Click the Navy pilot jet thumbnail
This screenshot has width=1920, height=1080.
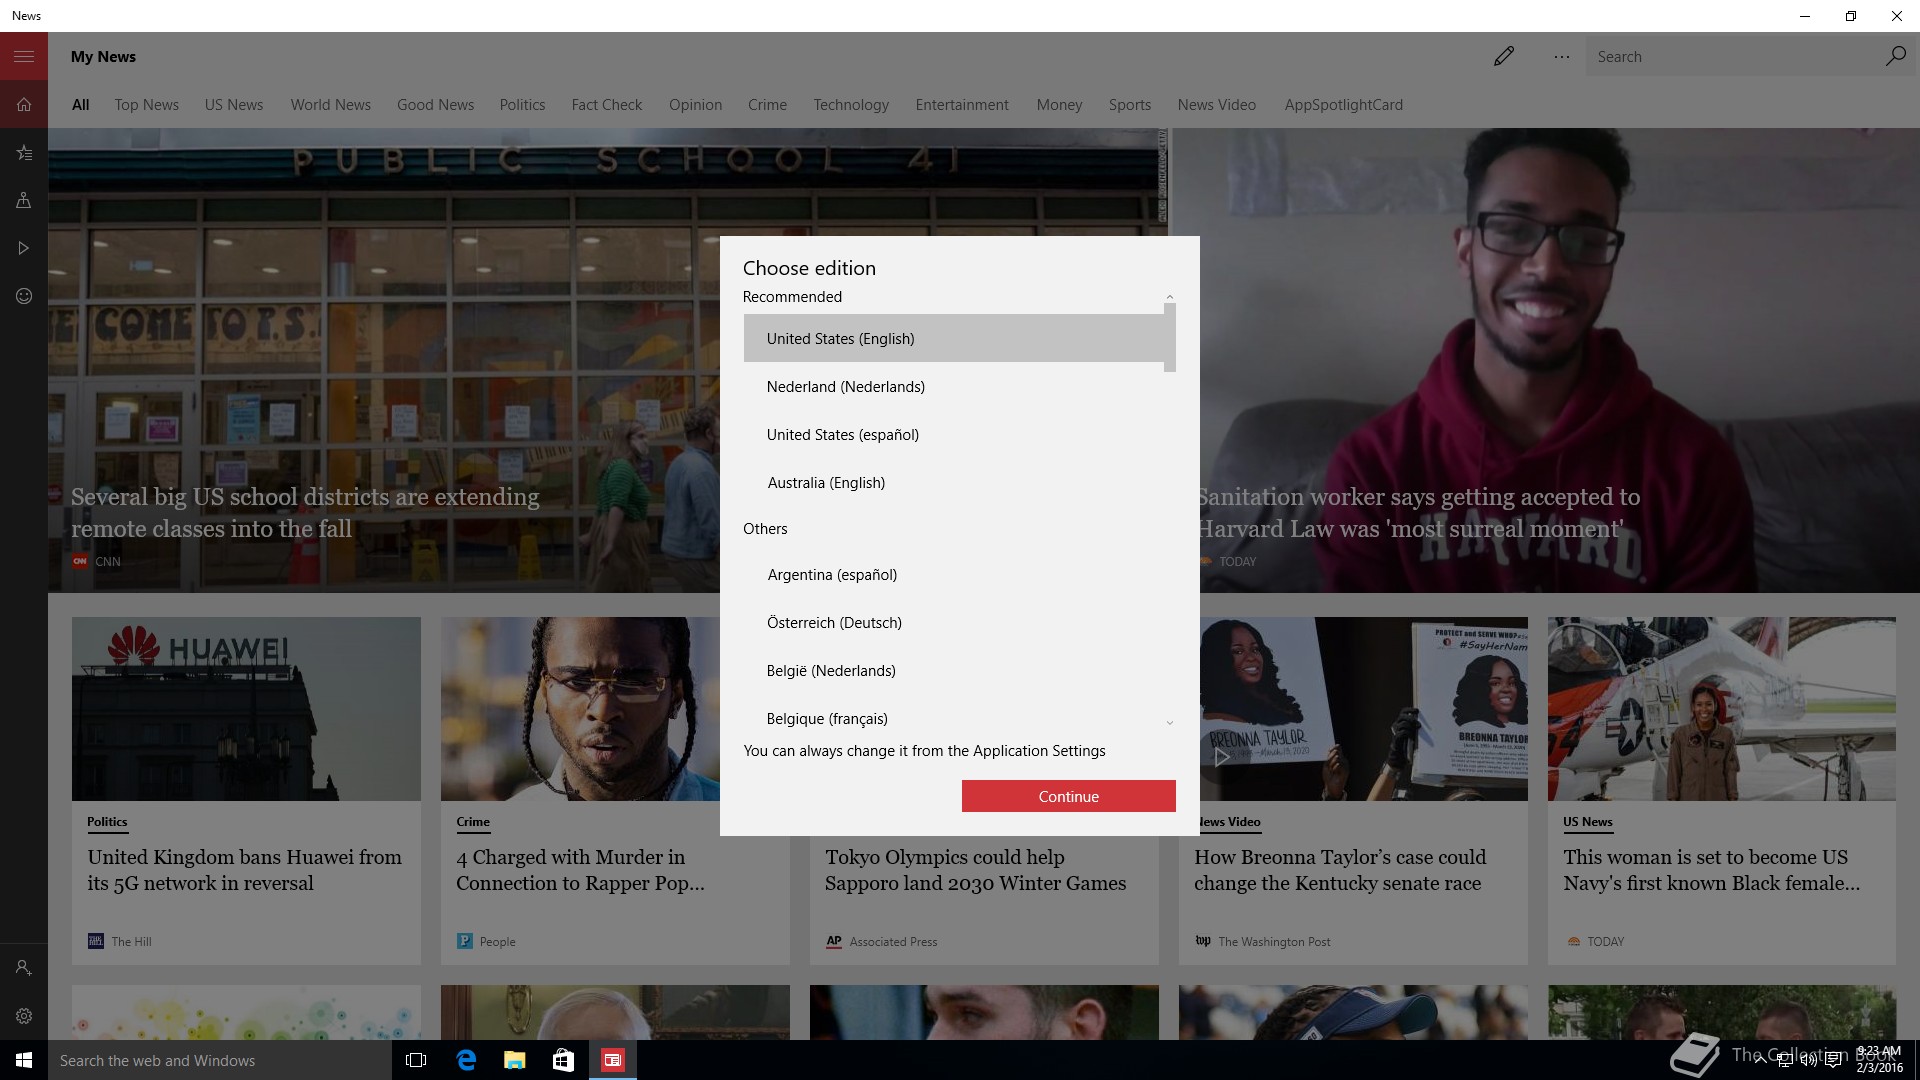1721,708
